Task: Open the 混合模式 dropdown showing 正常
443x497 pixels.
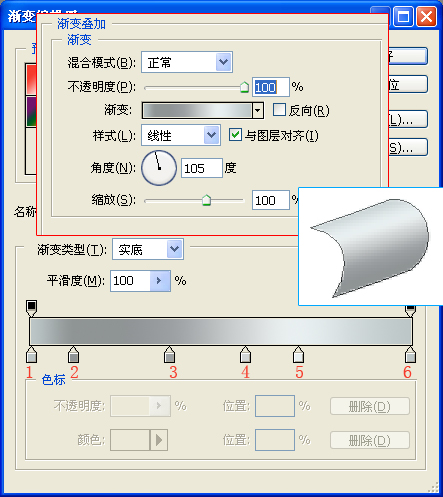Action: click(187, 62)
